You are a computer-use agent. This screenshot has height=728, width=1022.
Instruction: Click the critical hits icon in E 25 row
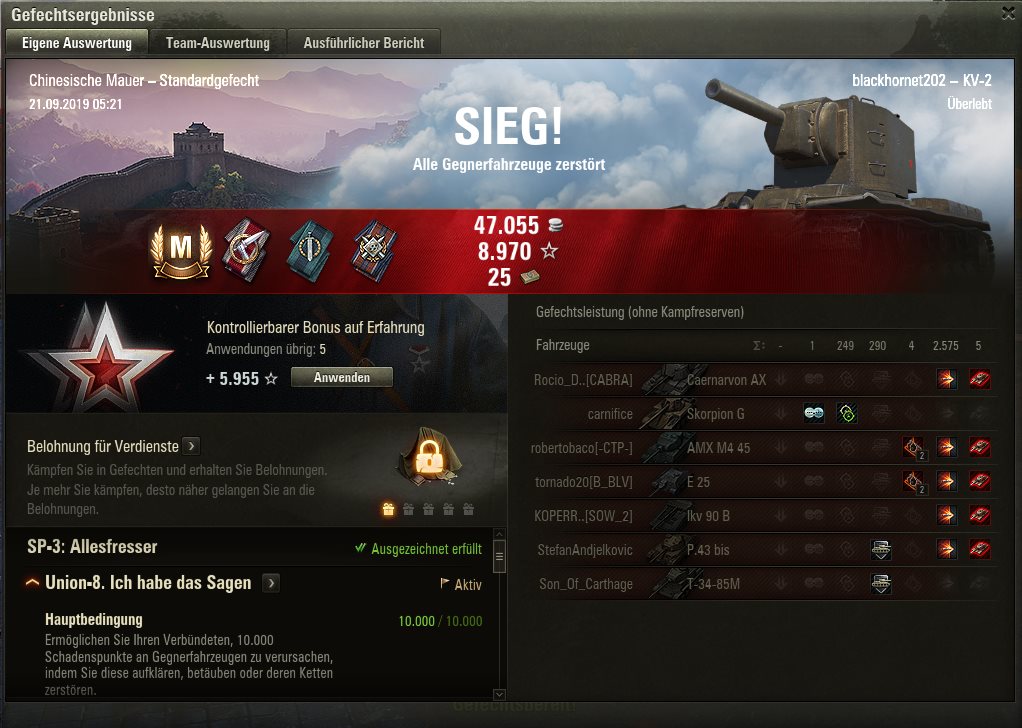[x=914, y=482]
